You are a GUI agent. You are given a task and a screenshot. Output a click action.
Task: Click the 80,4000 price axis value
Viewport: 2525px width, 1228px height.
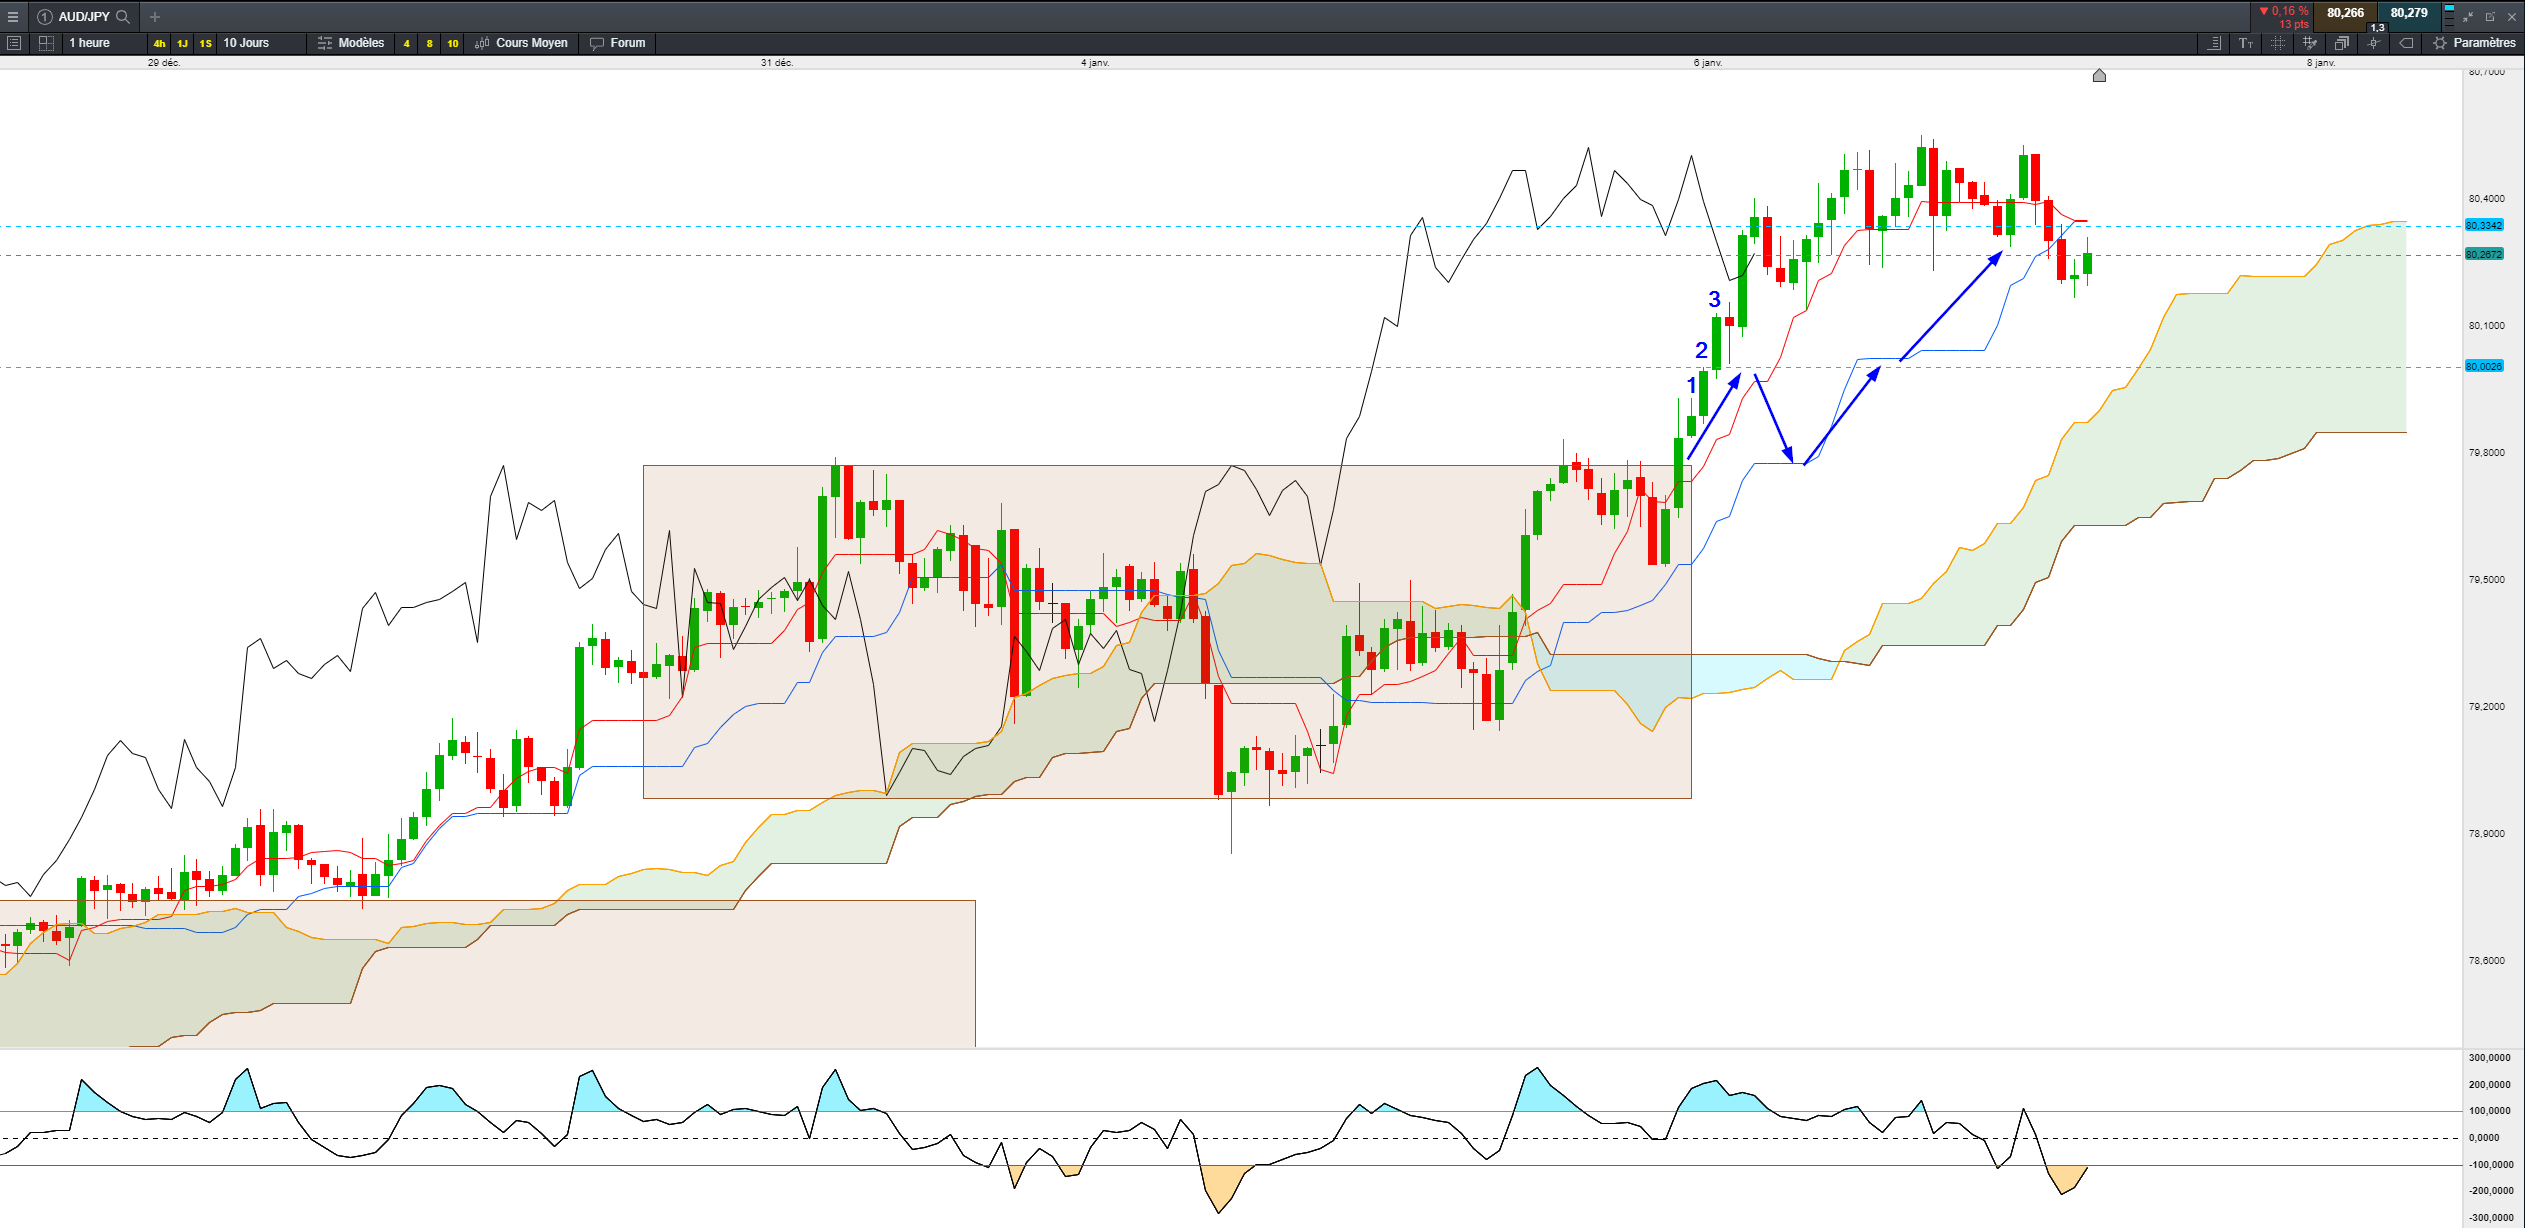tap(2487, 199)
